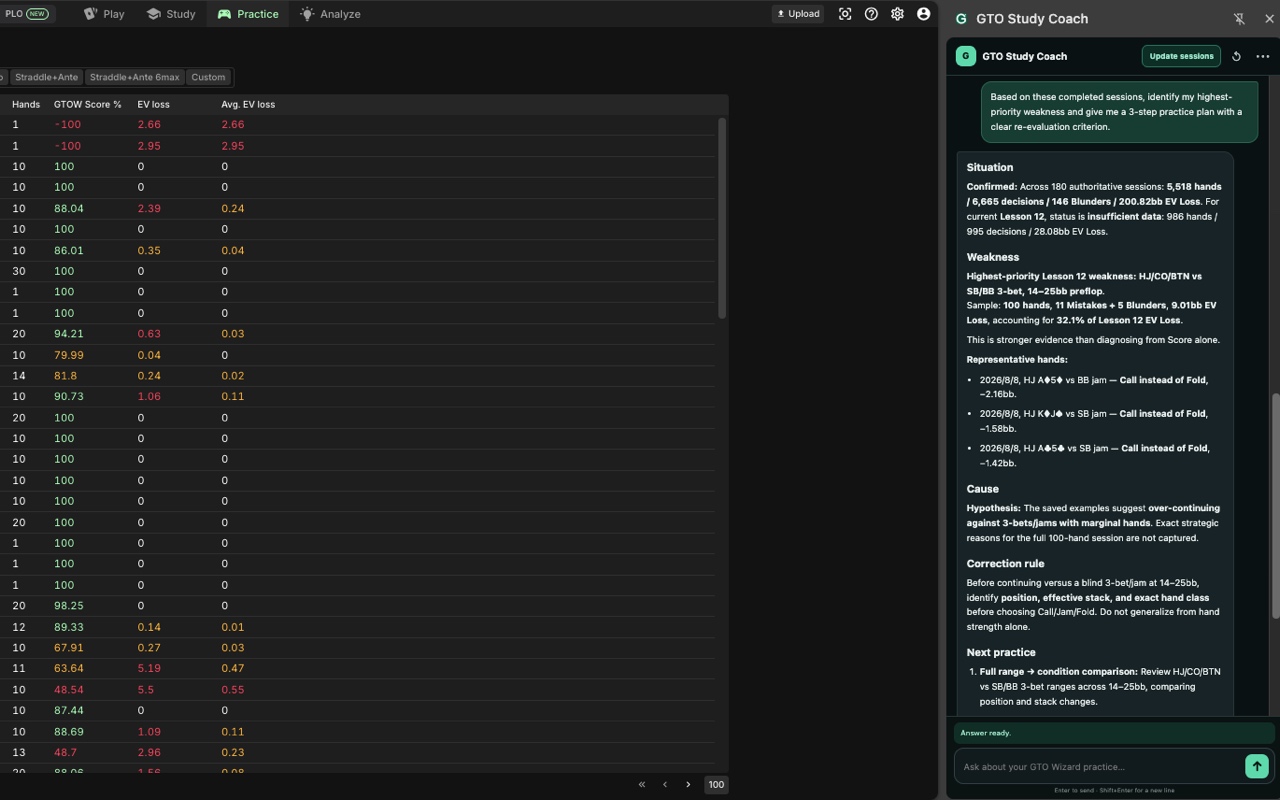
Task: Click the GTO Study Coach avatar icon
Action: coord(965,56)
